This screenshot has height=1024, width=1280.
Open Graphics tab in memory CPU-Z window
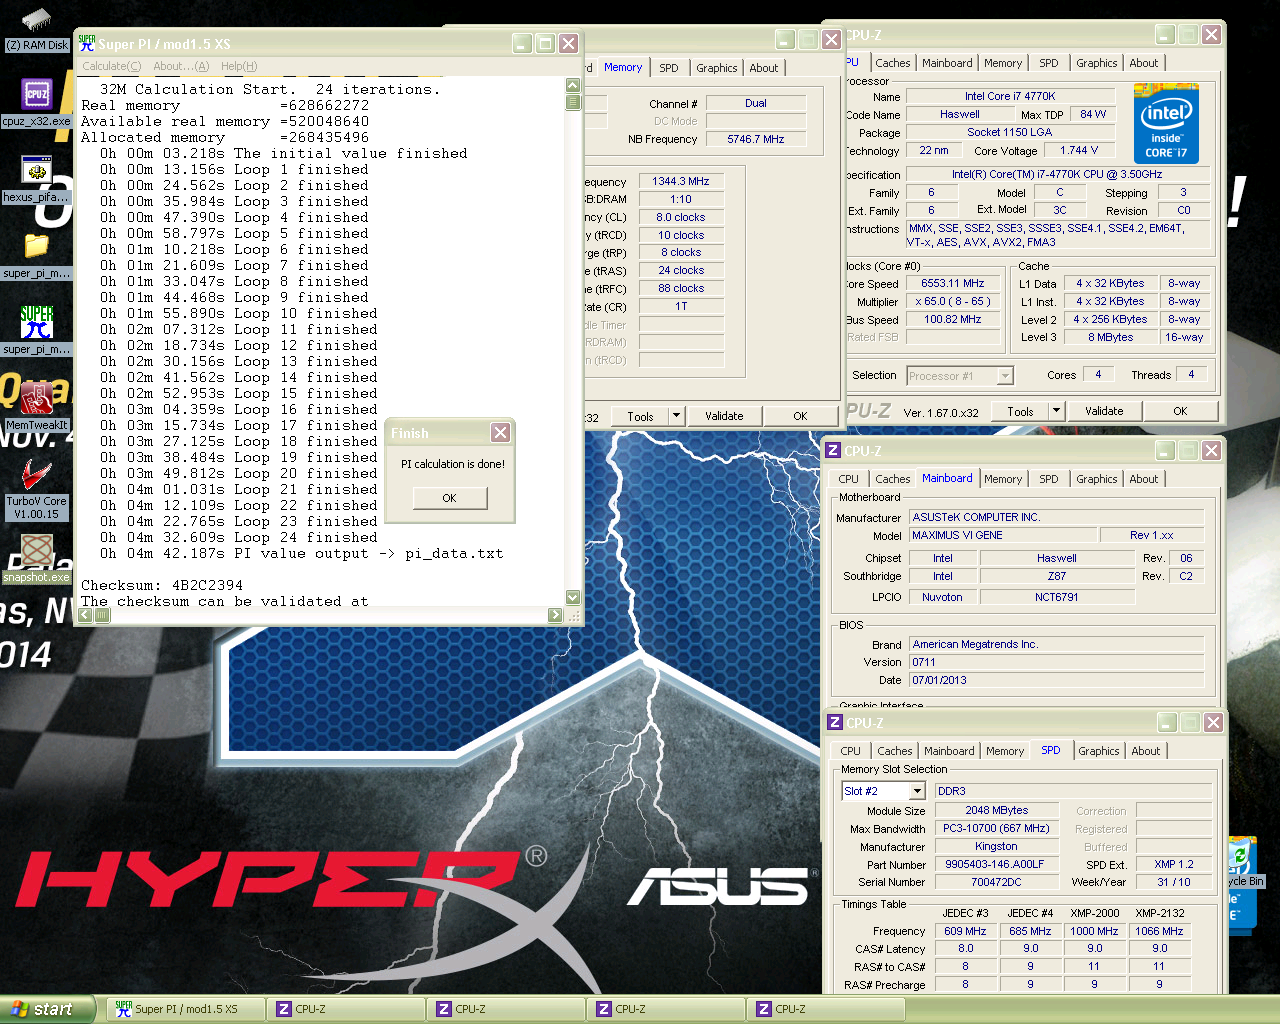(x=717, y=68)
